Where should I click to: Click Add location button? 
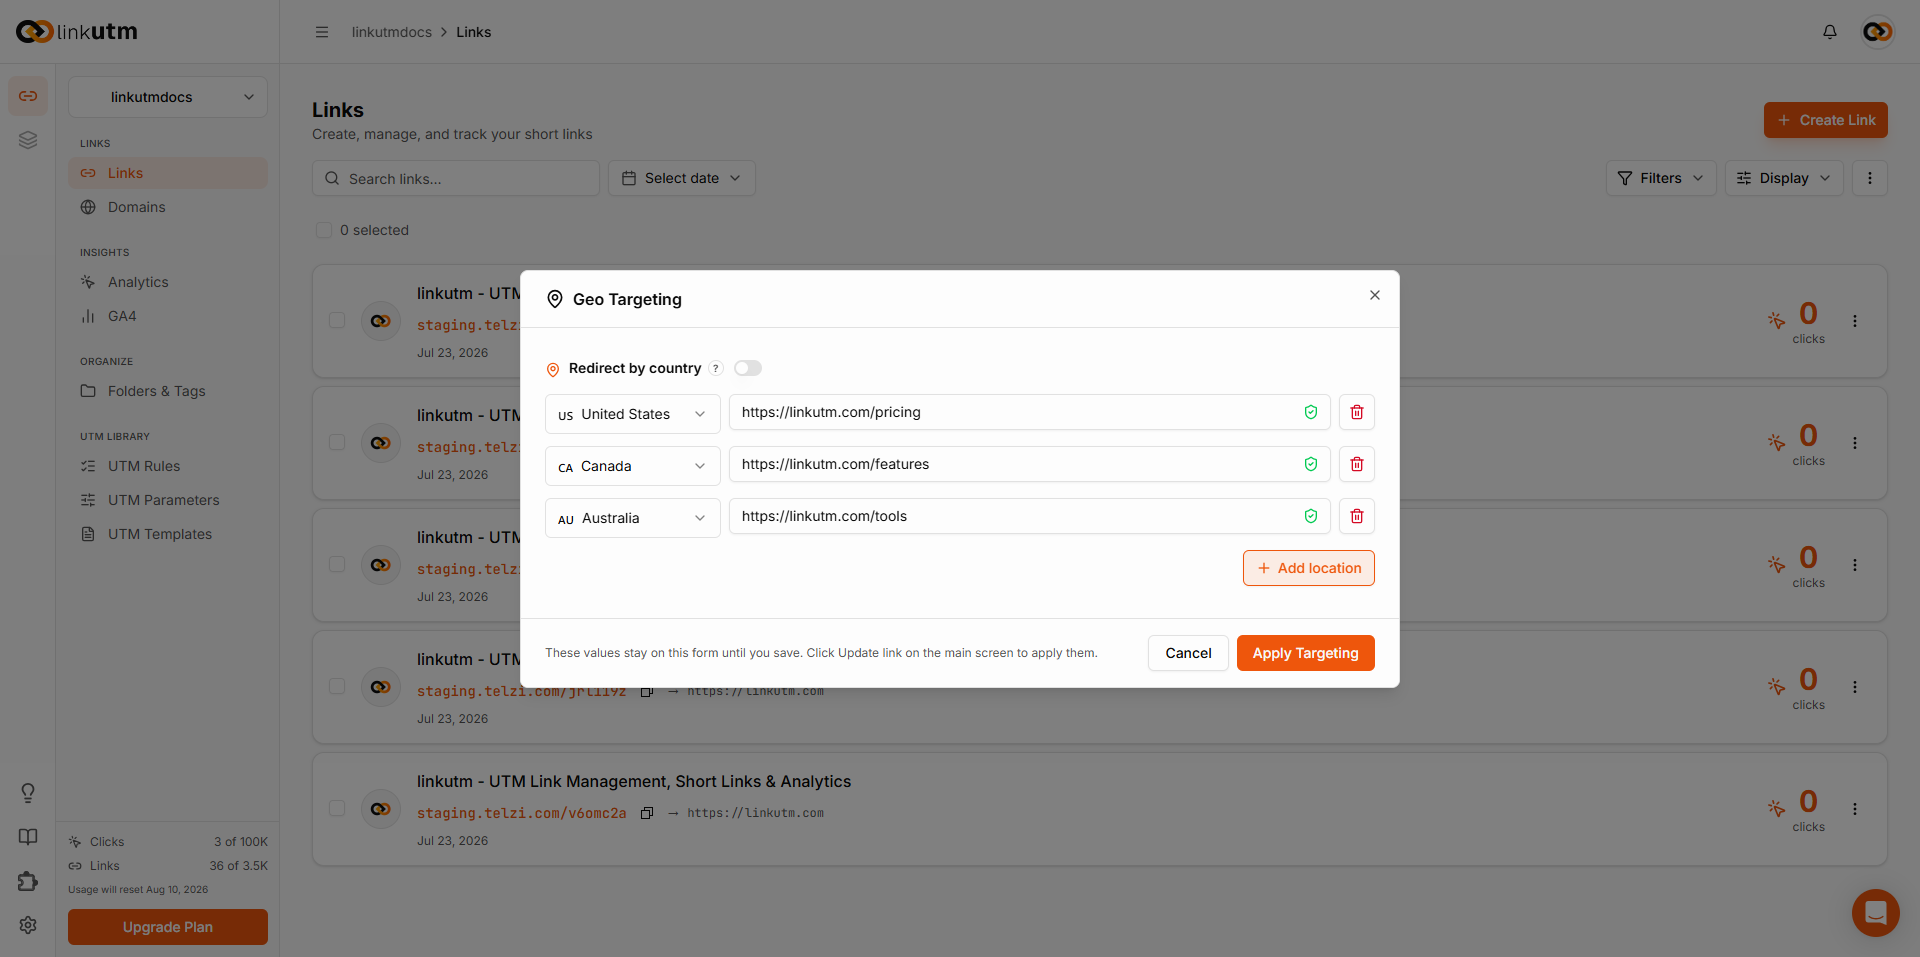point(1309,568)
